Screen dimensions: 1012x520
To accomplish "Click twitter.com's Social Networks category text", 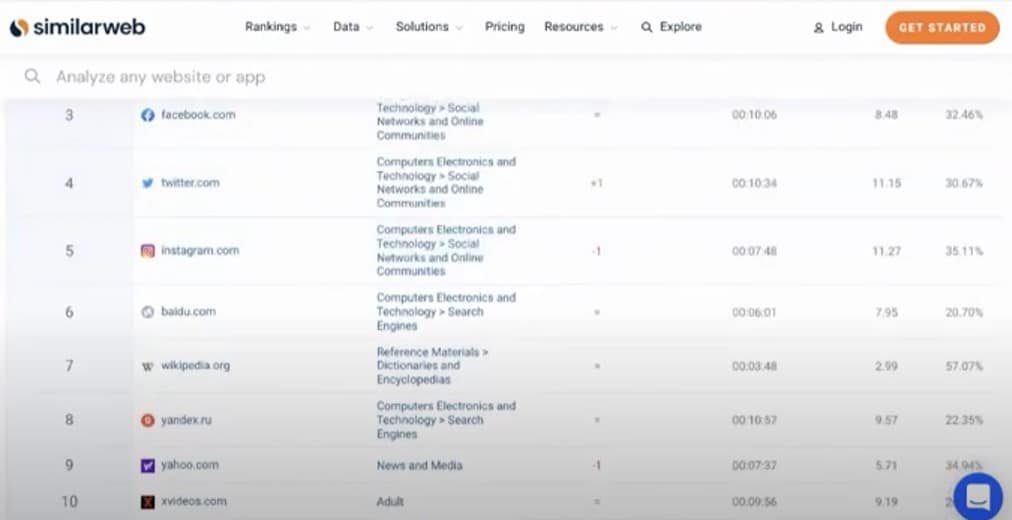I will [x=446, y=183].
